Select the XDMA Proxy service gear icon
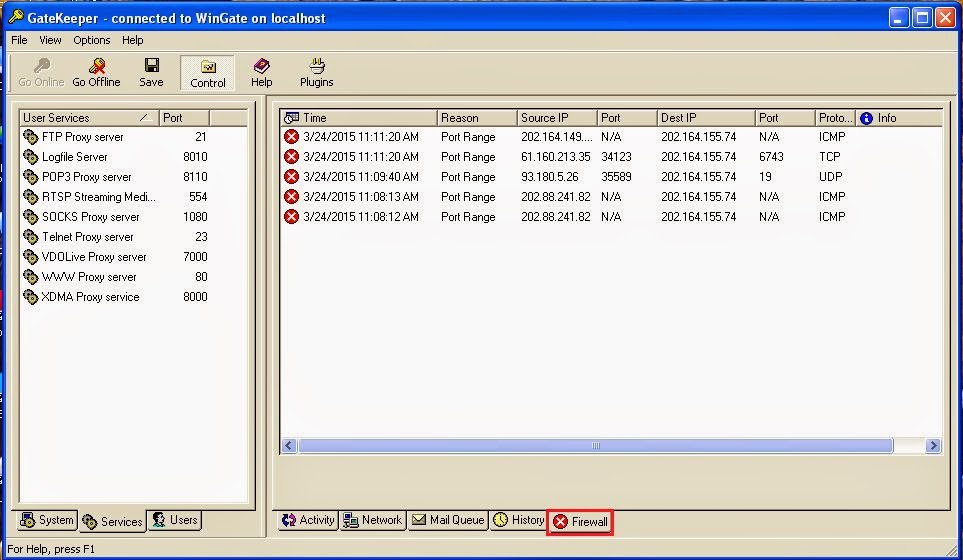The height and width of the screenshot is (560, 963). click(31, 297)
